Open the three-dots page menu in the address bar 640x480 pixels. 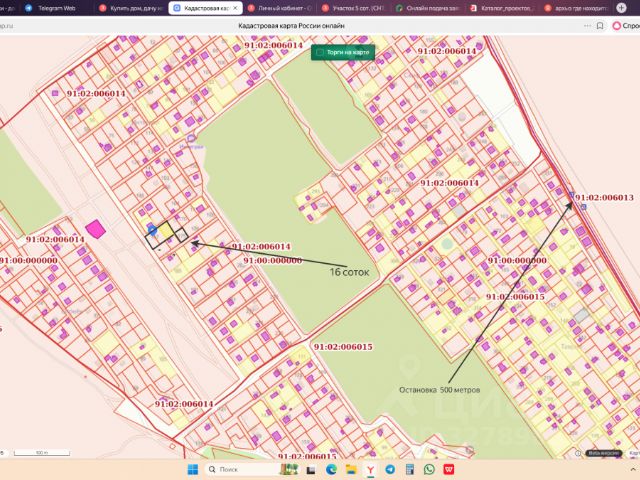tap(587, 26)
